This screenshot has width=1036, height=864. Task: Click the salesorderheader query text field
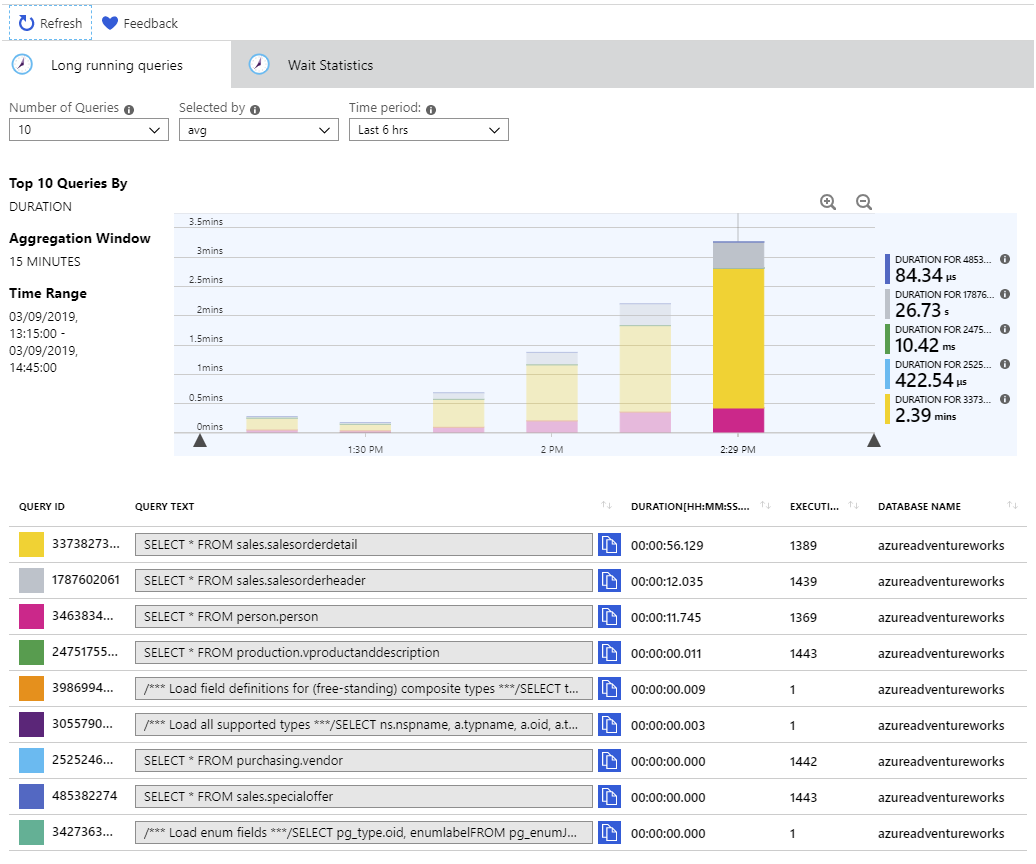363,581
